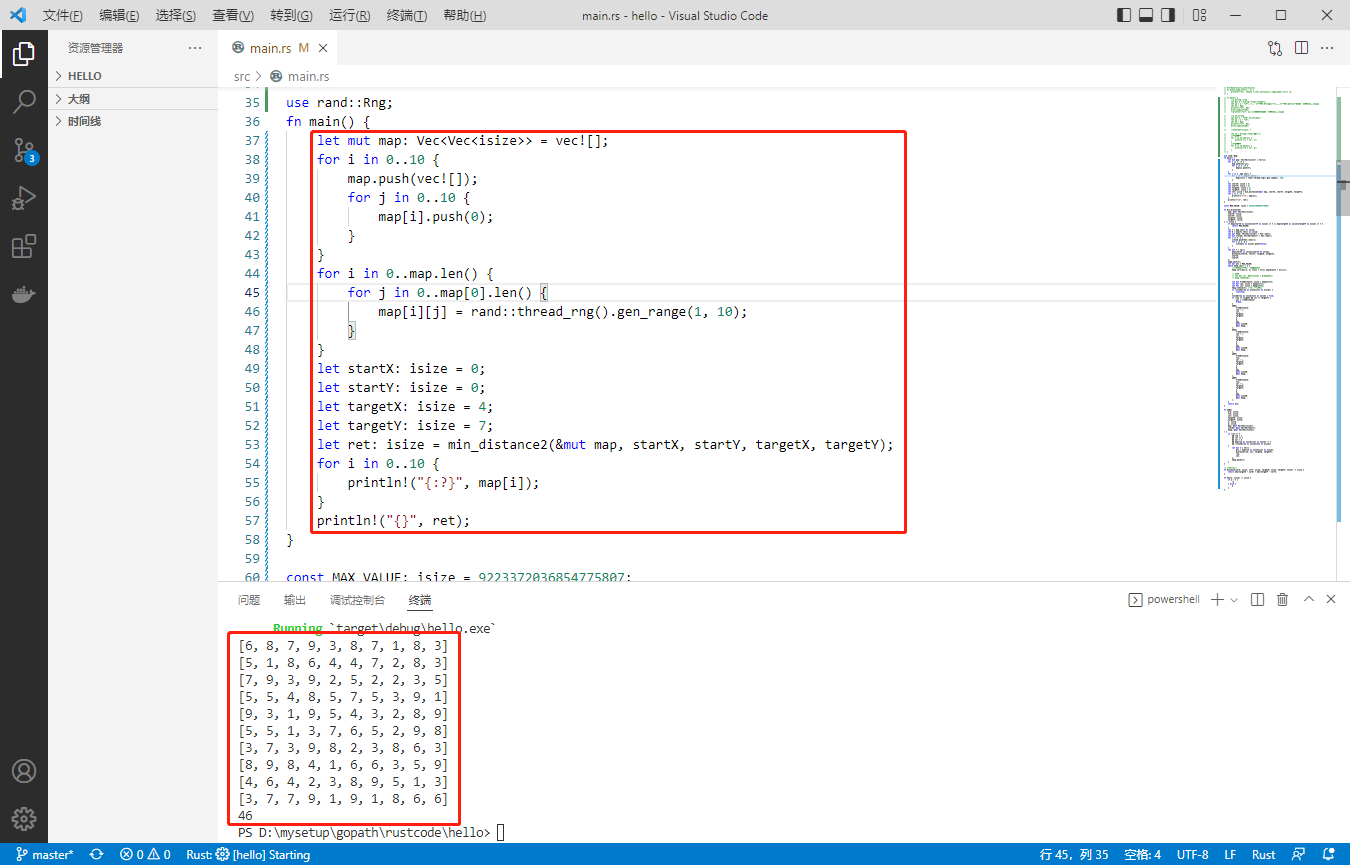Image resolution: width=1350 pixels, height=865 pixels.
Task: Click the terminal prompt input line
Action: [x=370, y=832]
